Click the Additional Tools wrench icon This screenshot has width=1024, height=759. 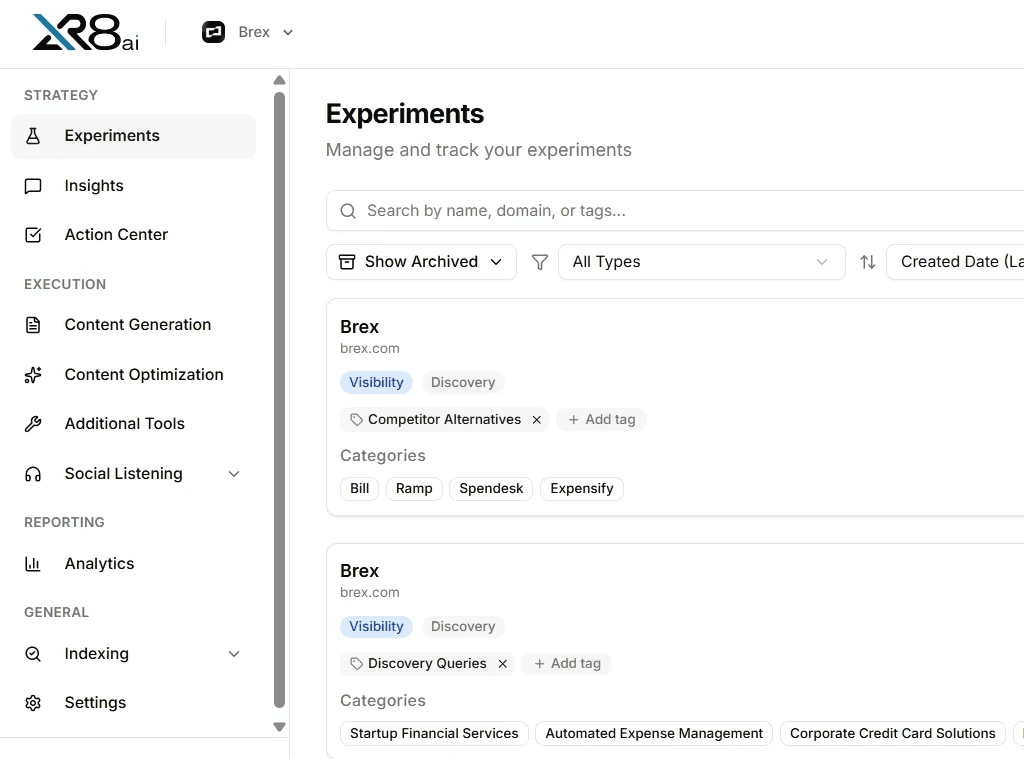[33, 423]
